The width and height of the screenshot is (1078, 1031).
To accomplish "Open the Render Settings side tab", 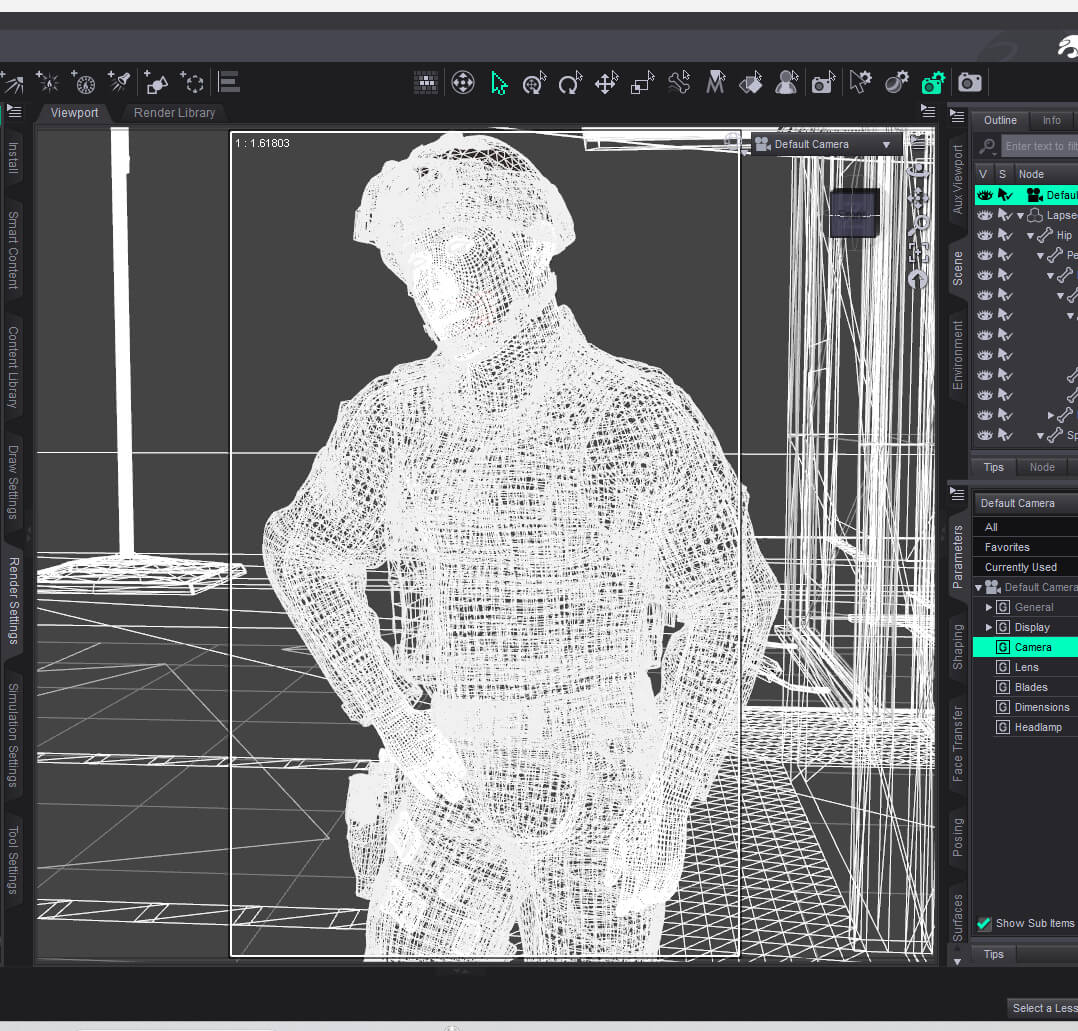I will point(13,600).
